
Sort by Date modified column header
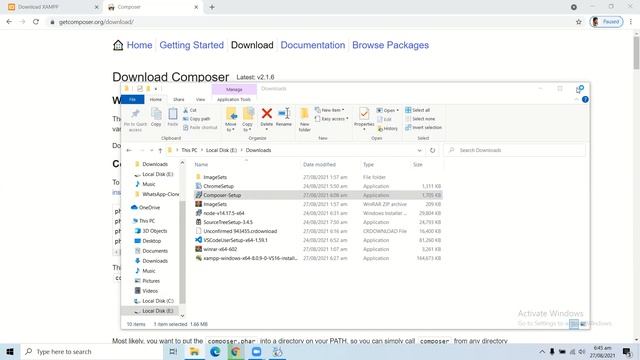tap(319, 164)
